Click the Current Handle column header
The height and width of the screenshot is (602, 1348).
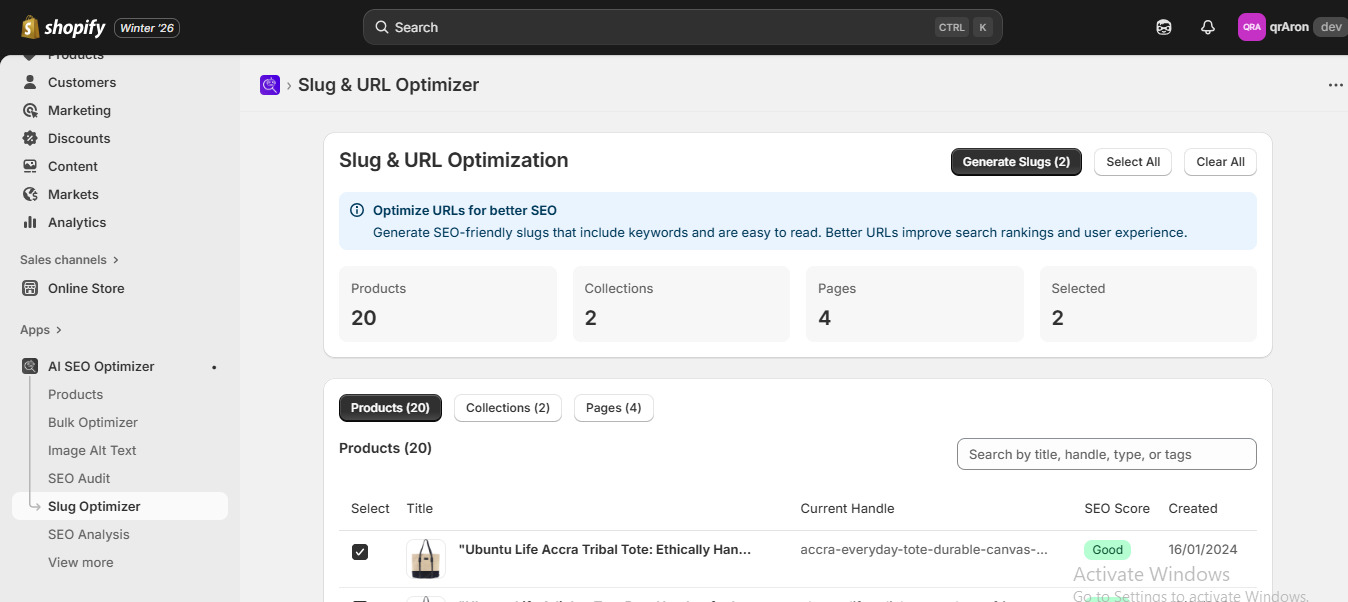tap(847, 508)
